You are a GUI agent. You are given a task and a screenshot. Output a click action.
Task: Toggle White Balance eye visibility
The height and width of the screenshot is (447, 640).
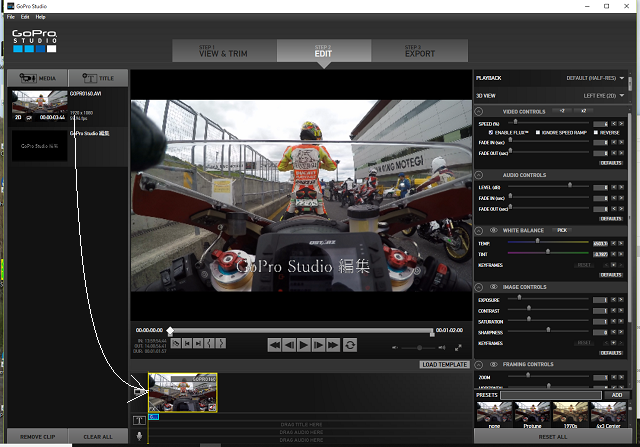493,230
